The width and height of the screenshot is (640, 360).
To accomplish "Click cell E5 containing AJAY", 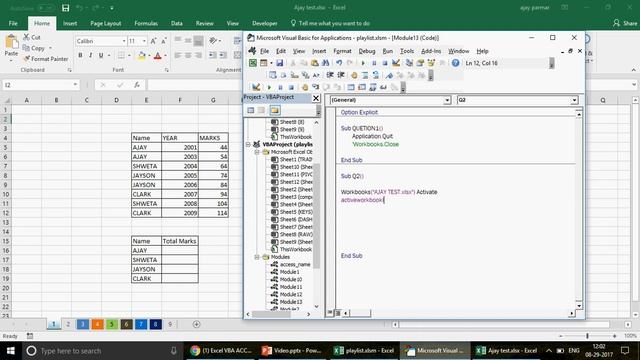I will [x=146, y=147].
